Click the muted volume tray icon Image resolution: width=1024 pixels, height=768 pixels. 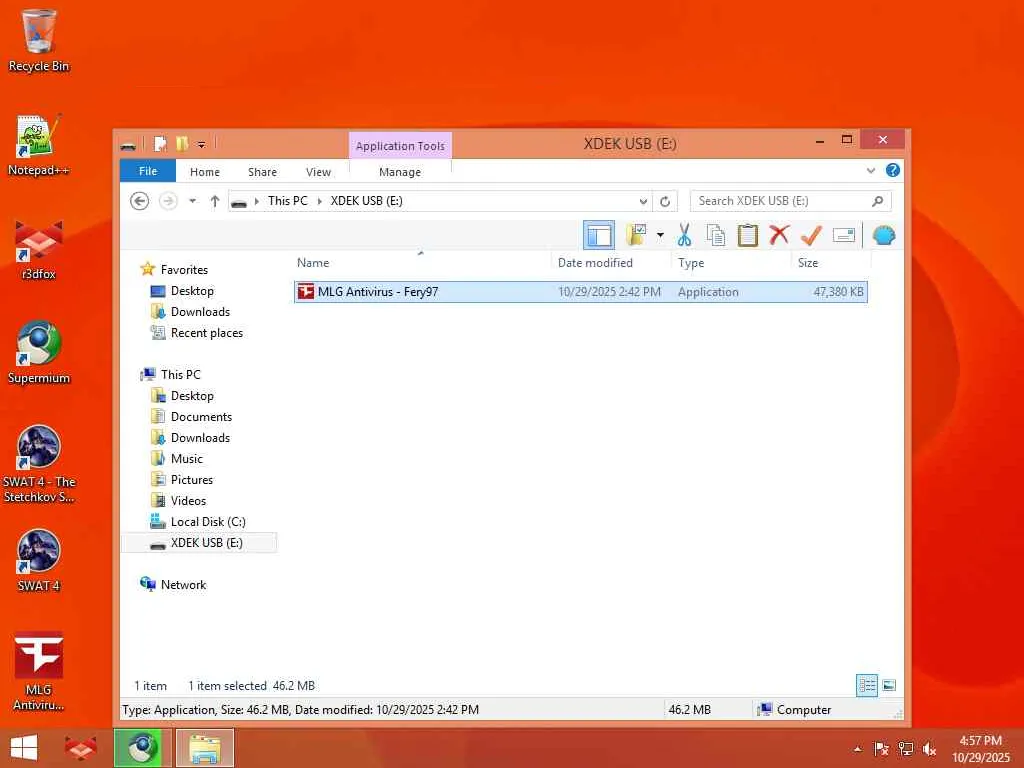coord(929,749)
